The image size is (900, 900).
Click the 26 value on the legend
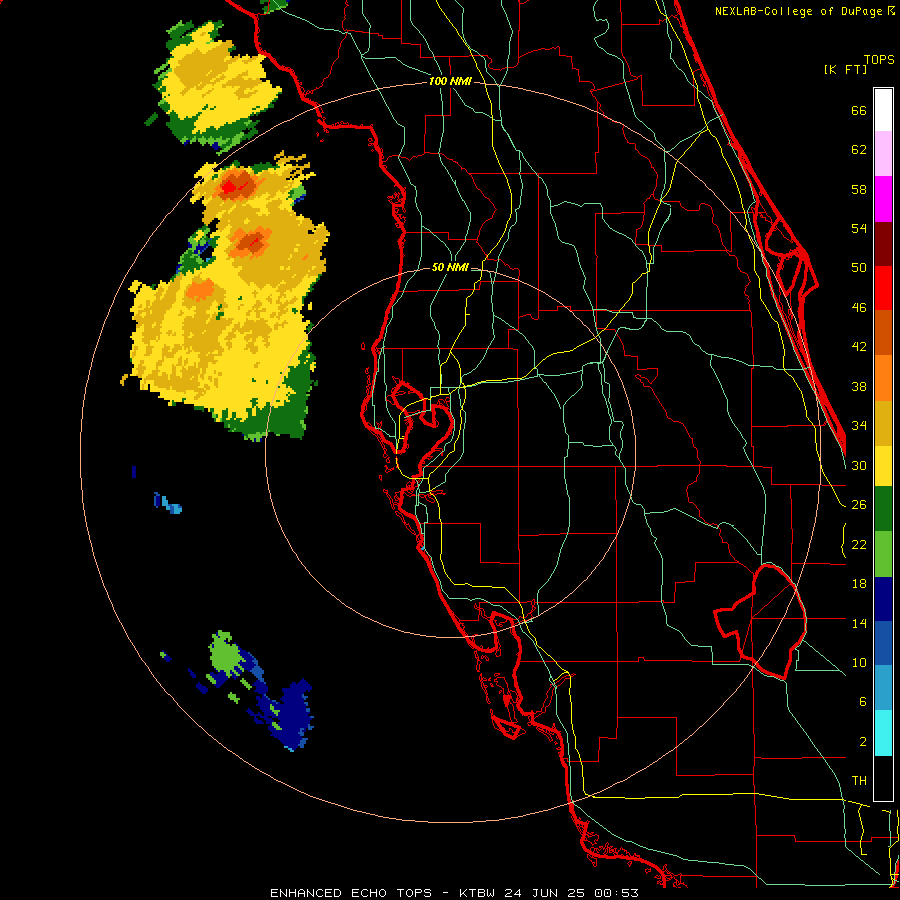click(x=859, y=505)
